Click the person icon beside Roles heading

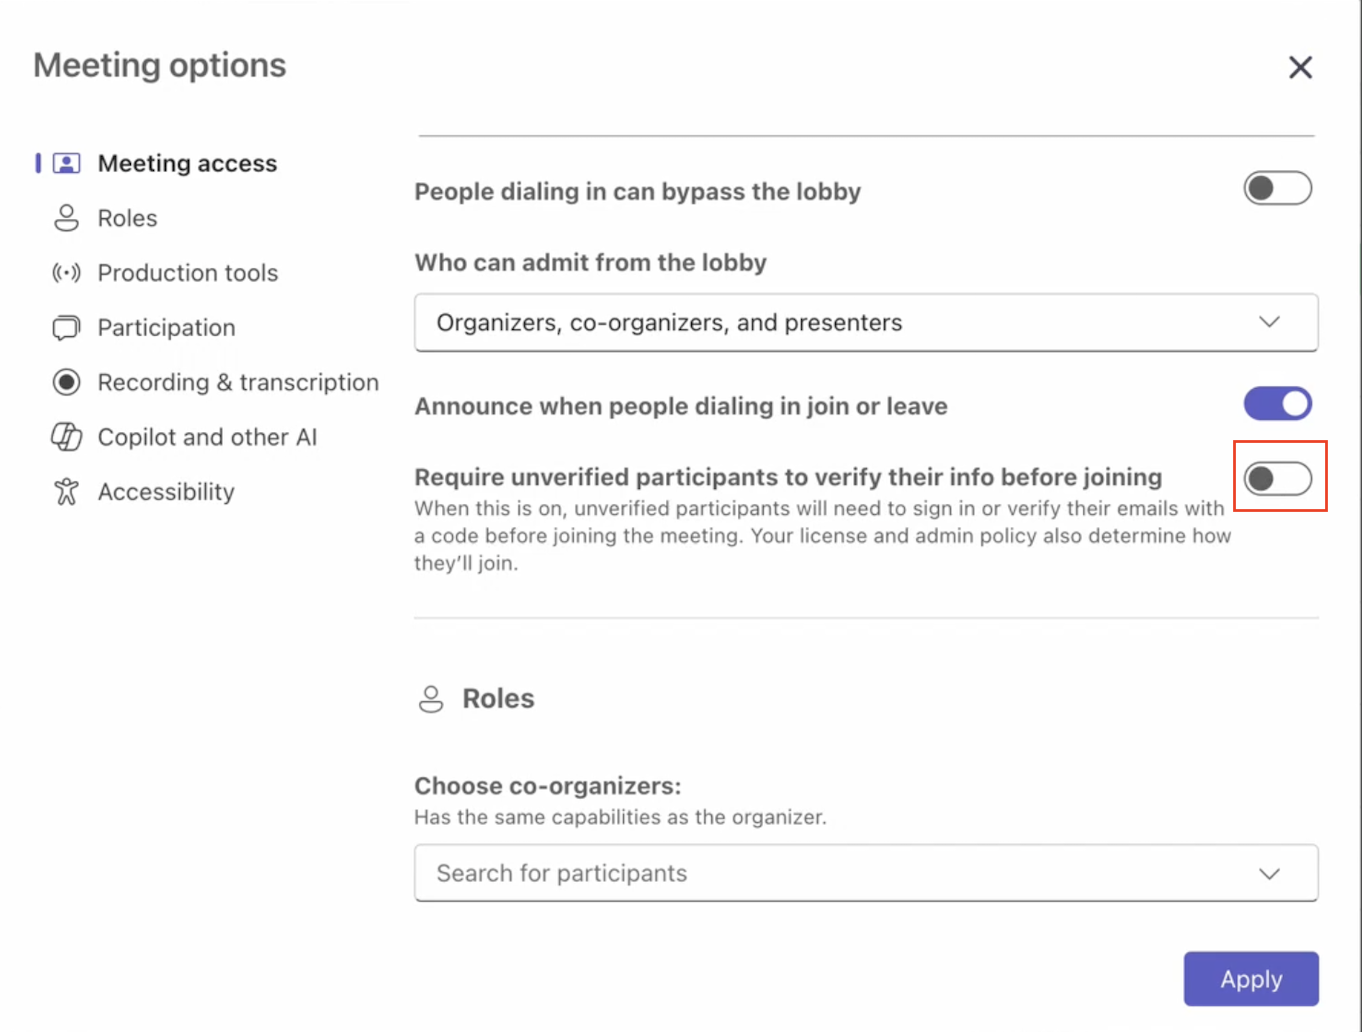(430, 699)
